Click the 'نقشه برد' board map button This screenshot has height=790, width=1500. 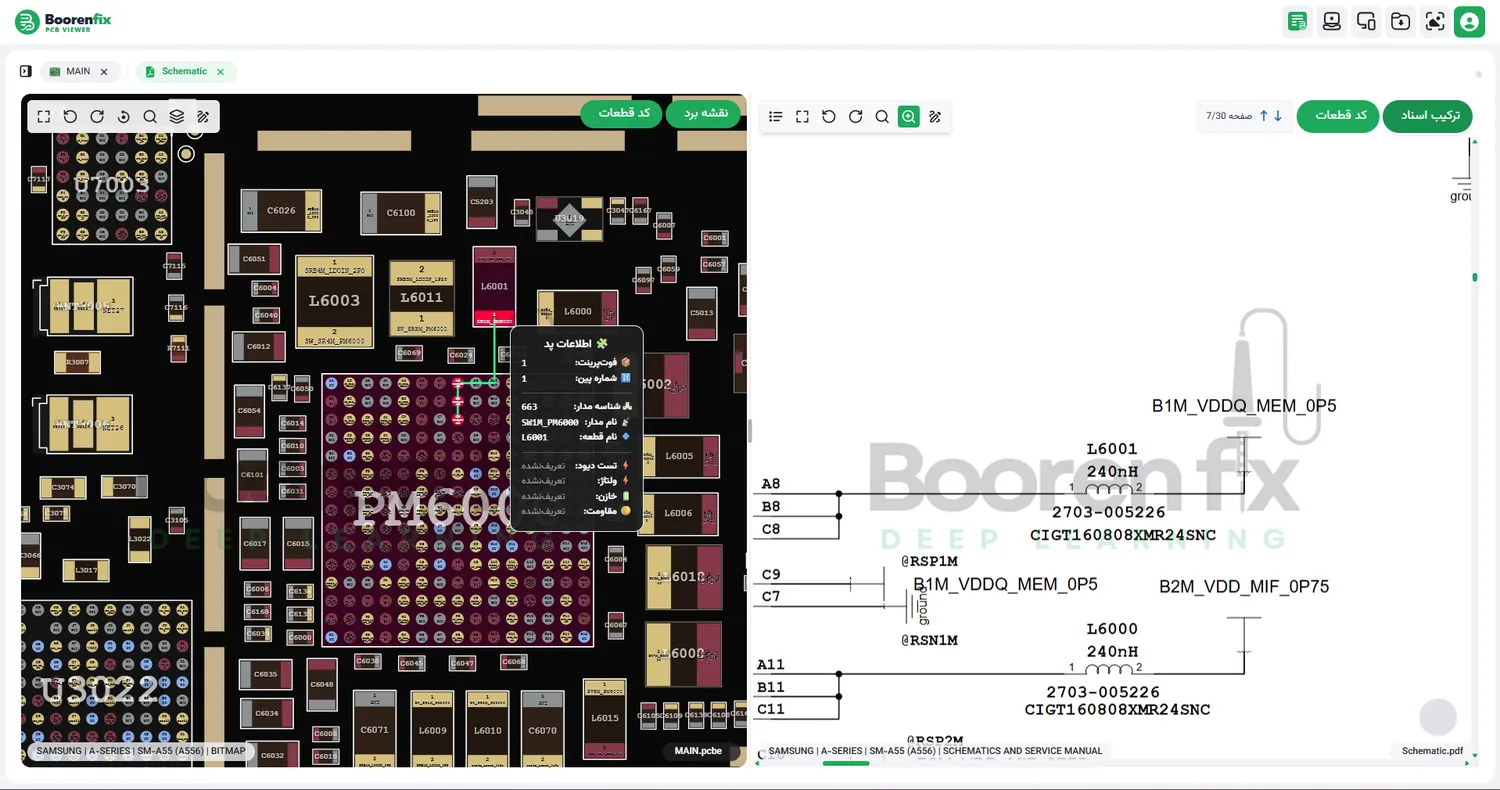pyautogui.click(x=704, y=113)
